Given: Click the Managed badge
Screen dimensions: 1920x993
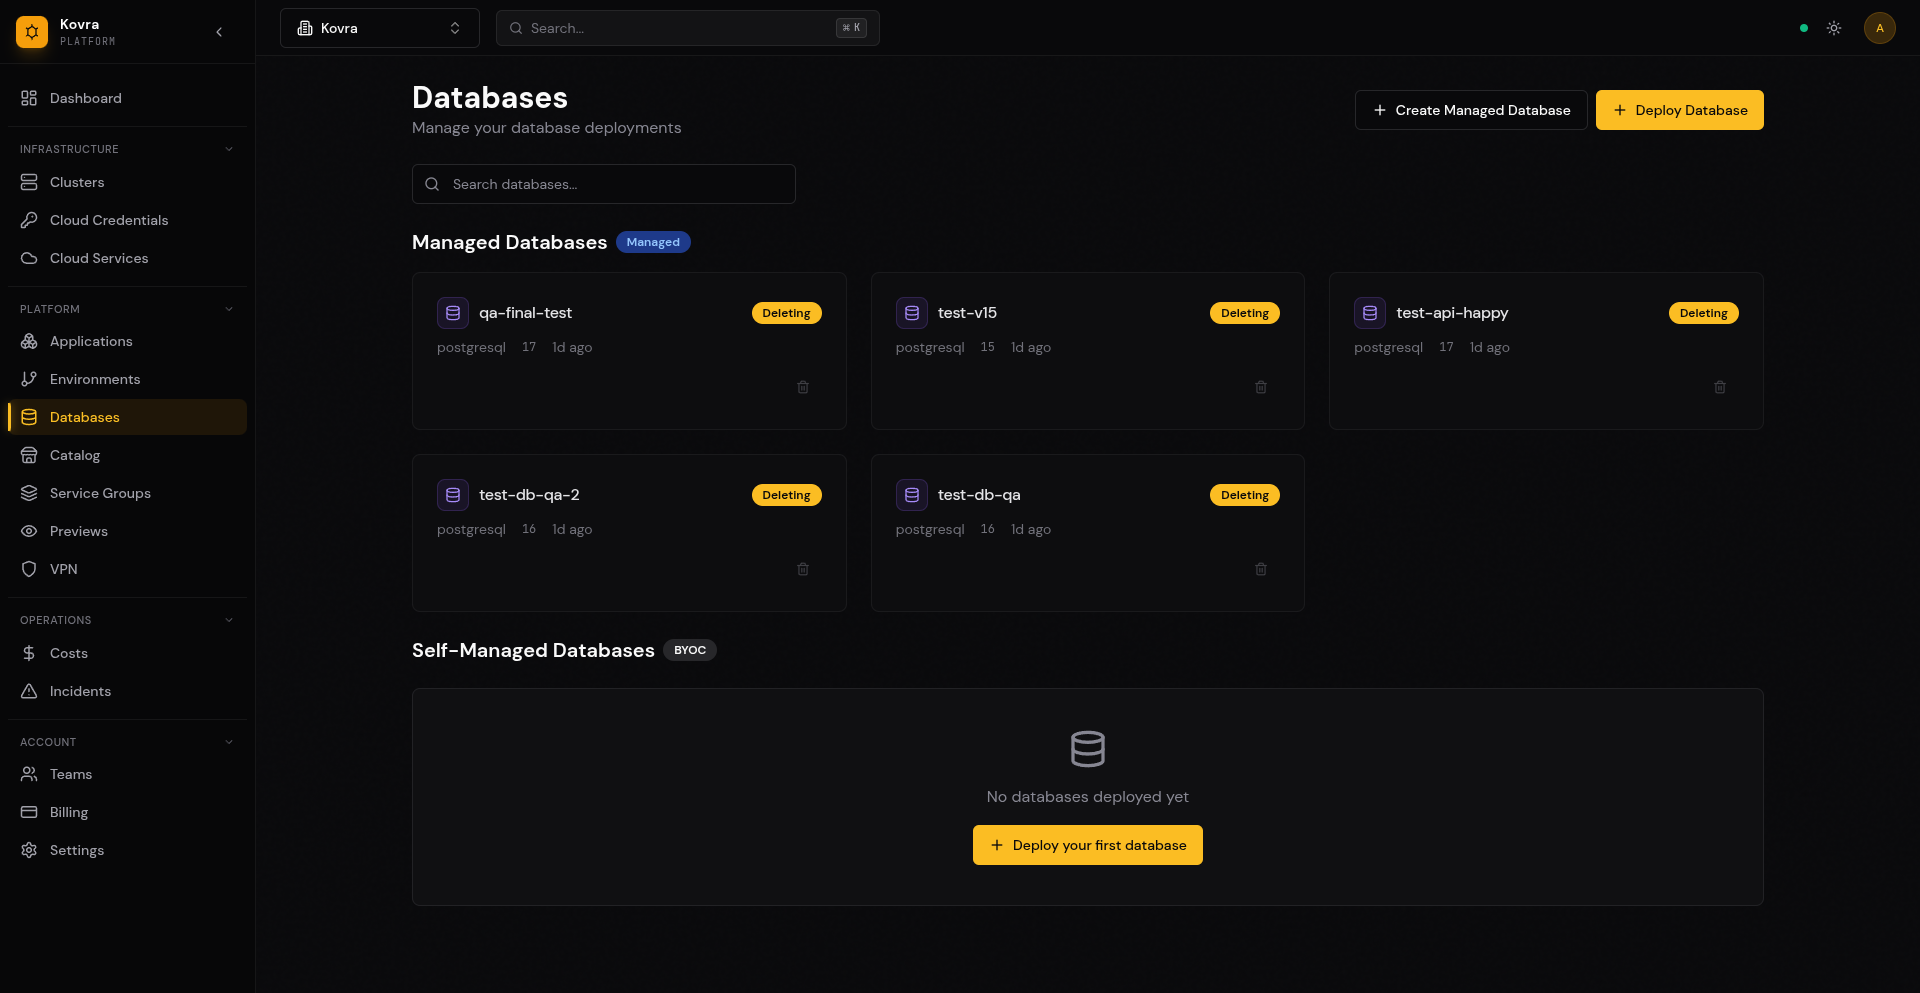Looking at the screenshot, I should (x=653, y=242).
